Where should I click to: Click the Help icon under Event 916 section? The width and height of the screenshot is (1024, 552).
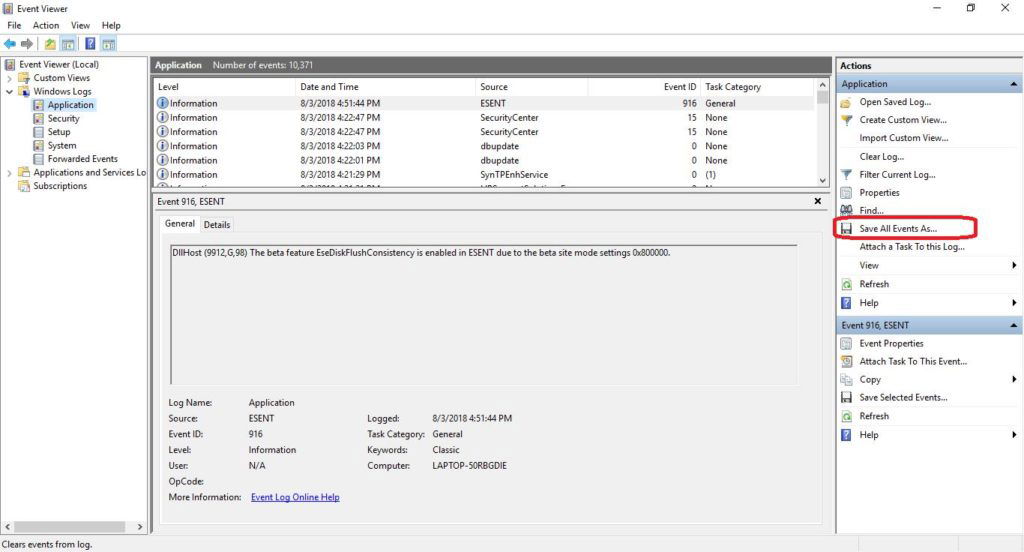(x=846, y=434)
